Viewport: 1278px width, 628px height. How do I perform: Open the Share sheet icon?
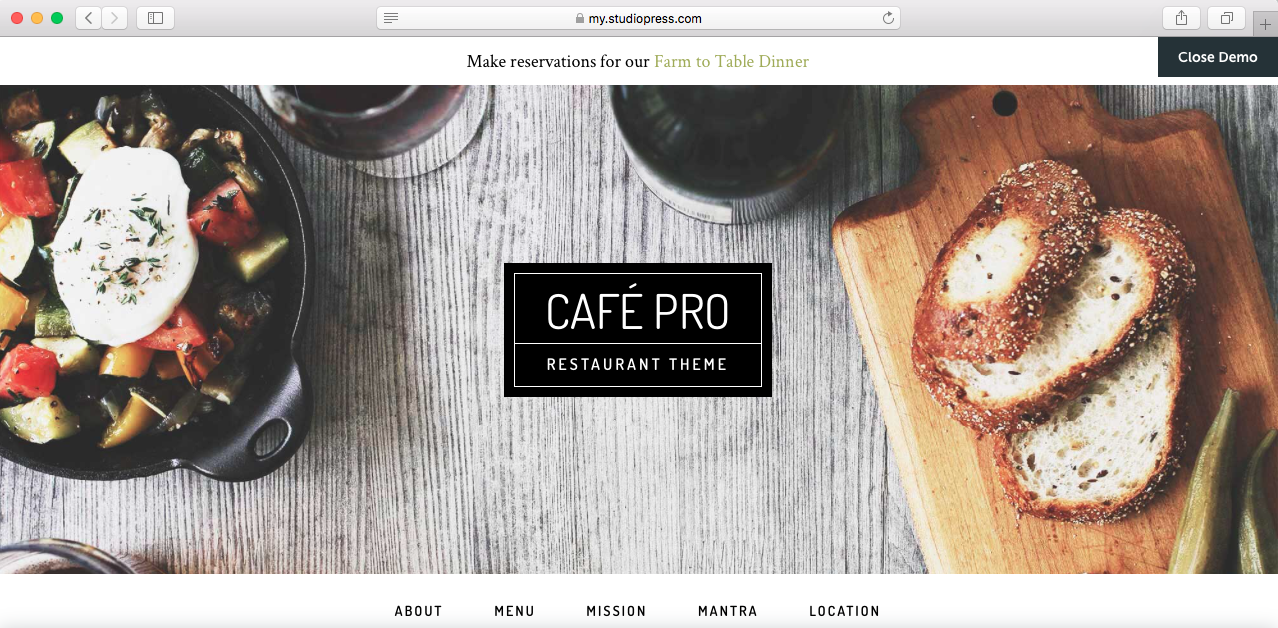click(1181, 18)
